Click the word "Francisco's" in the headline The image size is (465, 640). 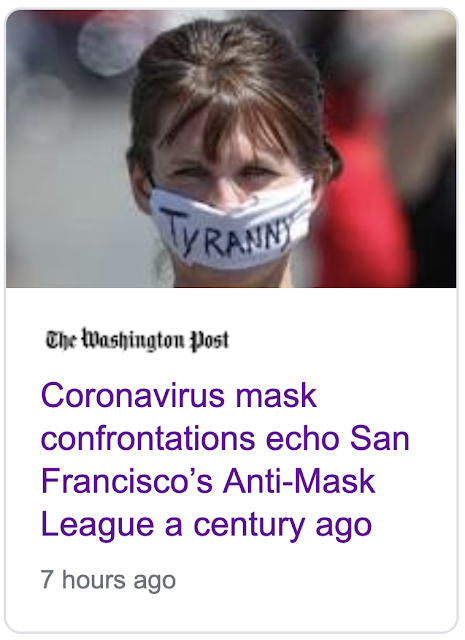click(x=127, y=481)
